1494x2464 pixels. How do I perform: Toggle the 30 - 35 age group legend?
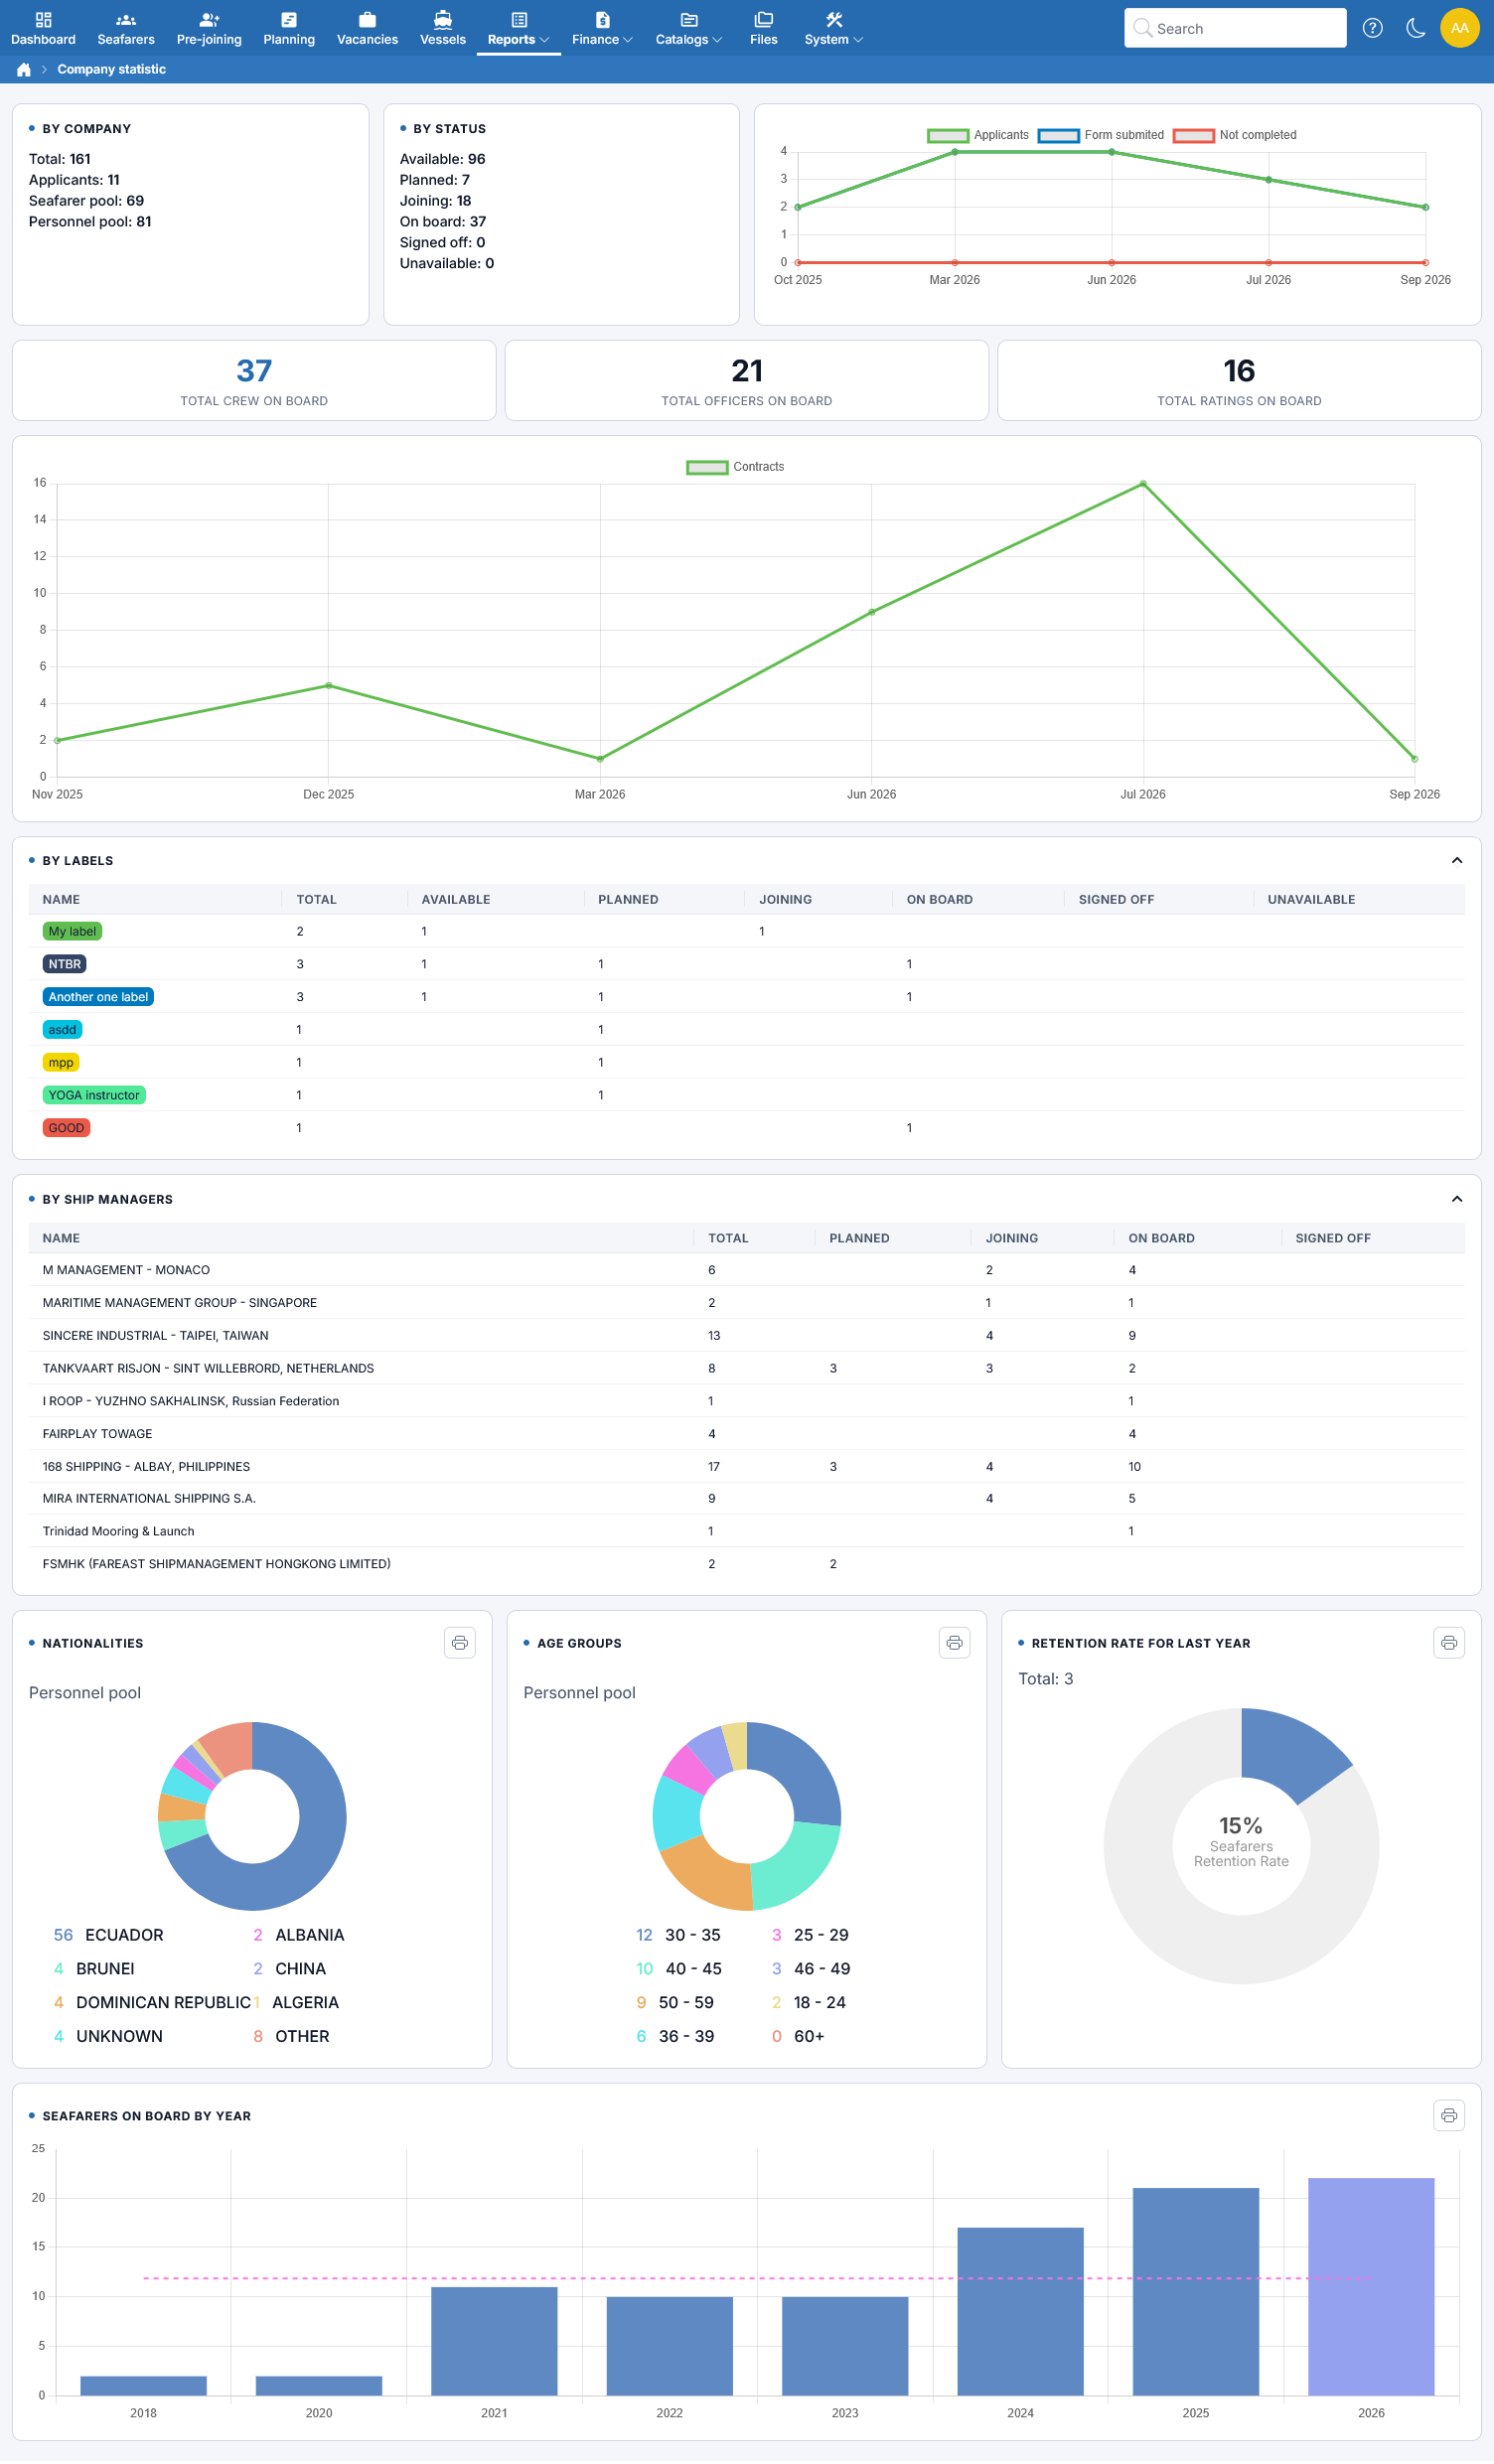tap(678, 1935)
